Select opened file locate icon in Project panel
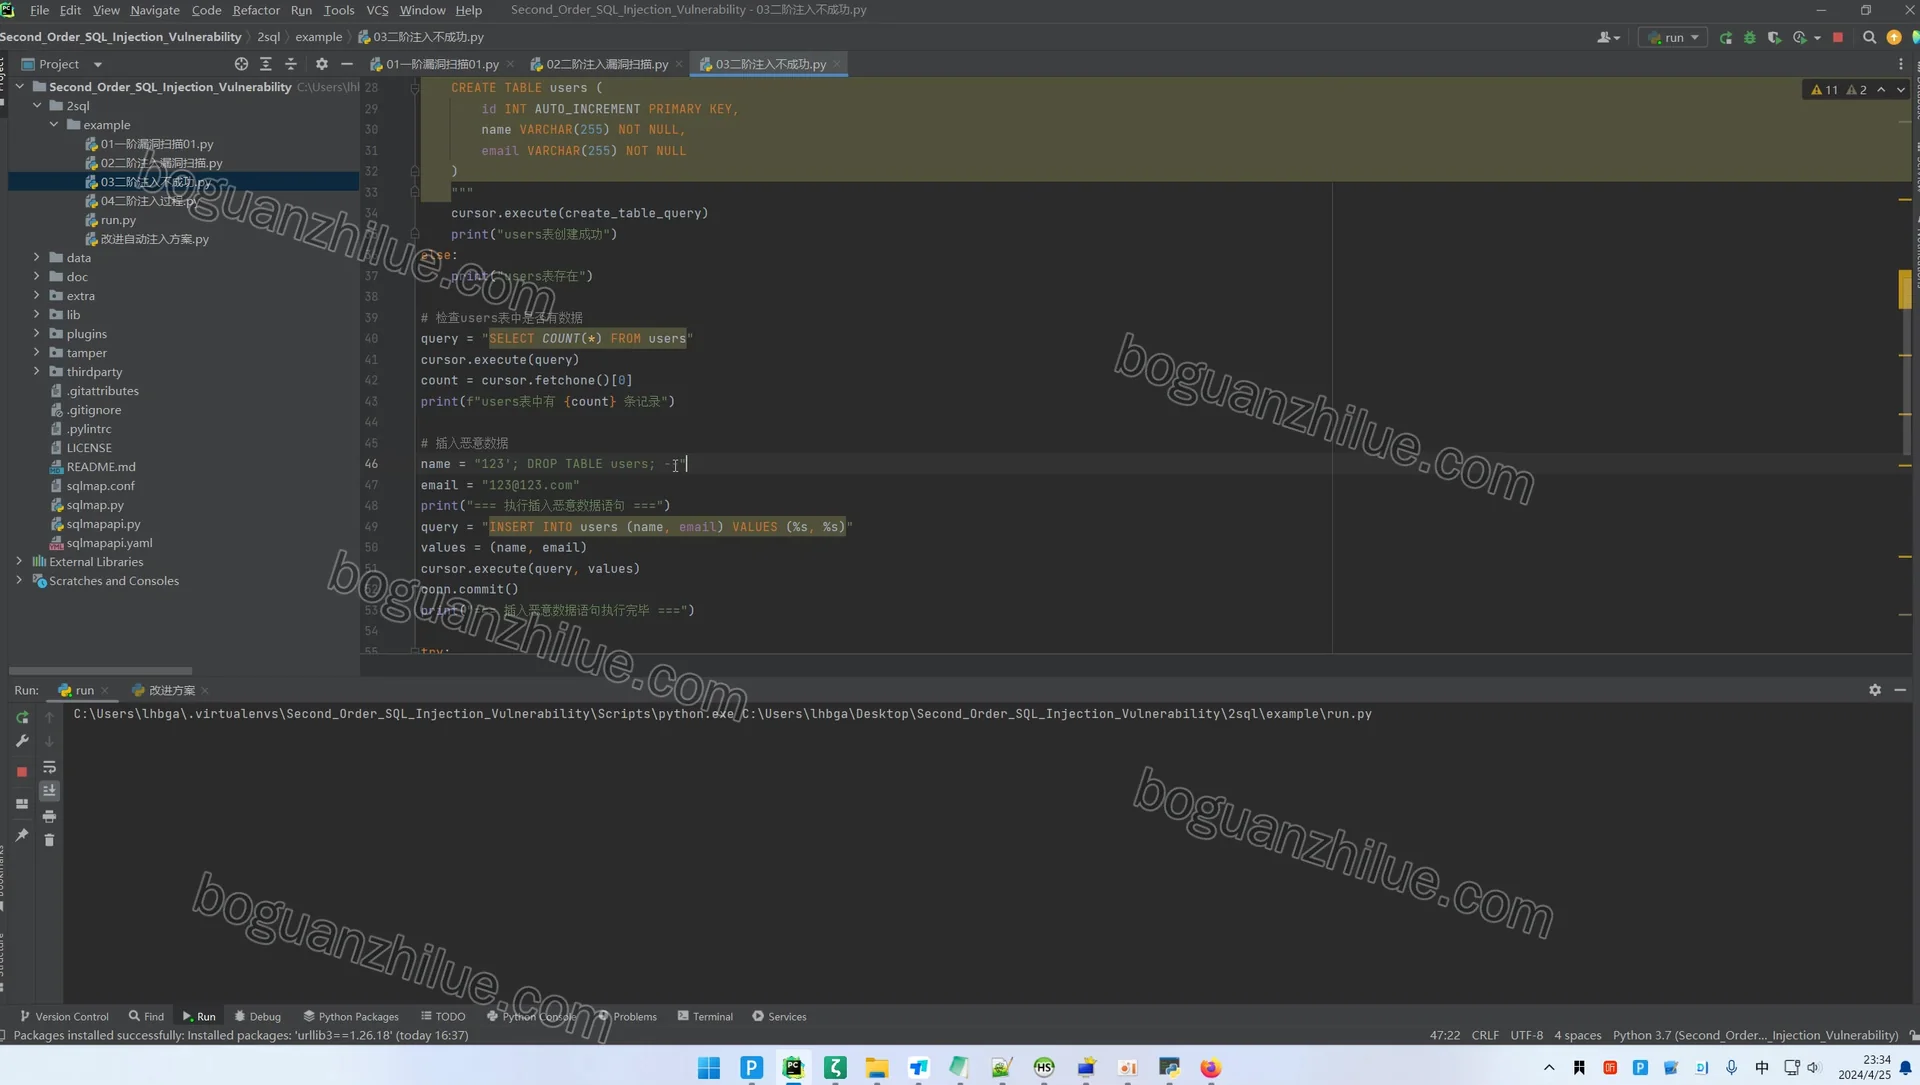The height and width of the screenshot is (1085, 1920). point(241,64)
